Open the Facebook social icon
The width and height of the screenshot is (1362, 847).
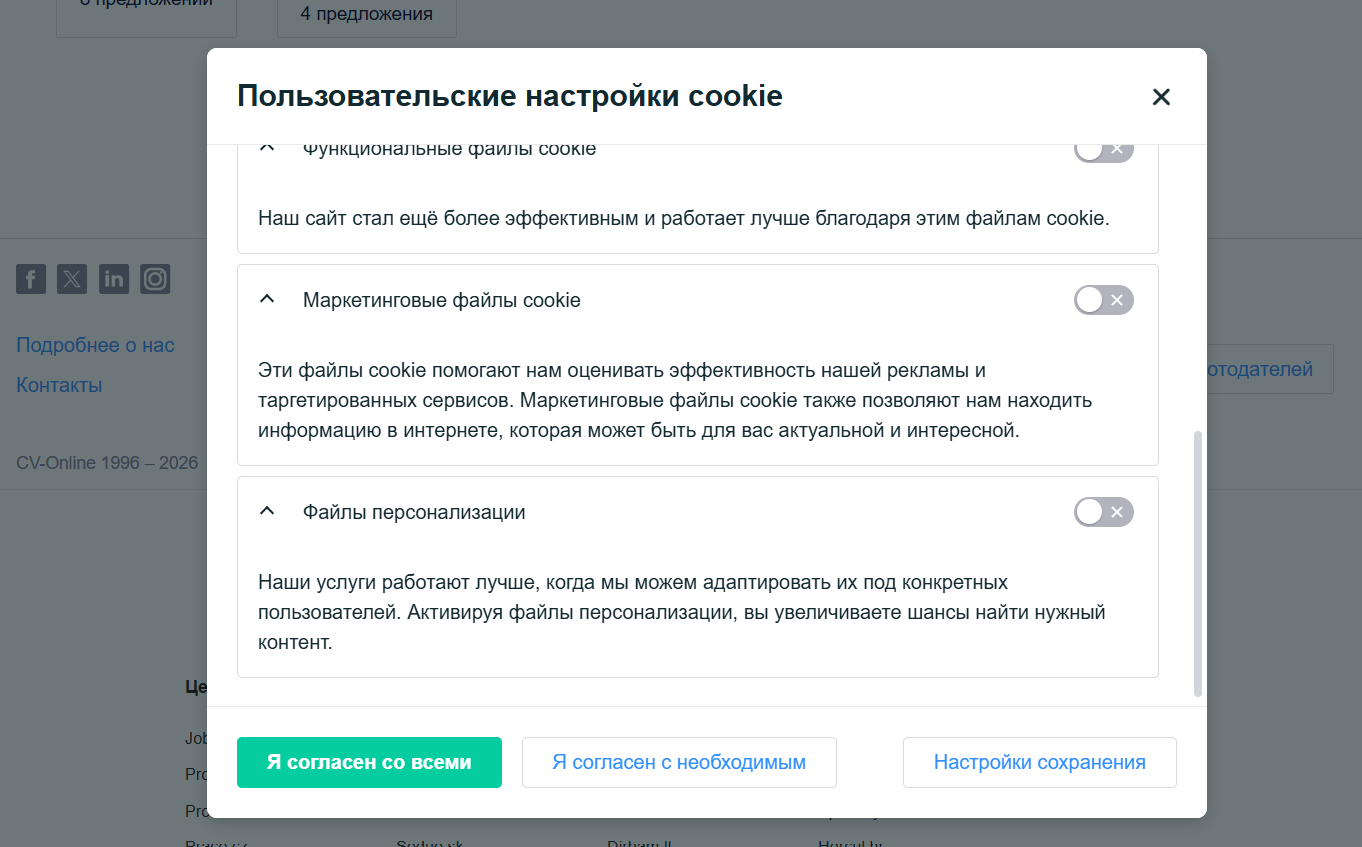31,279
